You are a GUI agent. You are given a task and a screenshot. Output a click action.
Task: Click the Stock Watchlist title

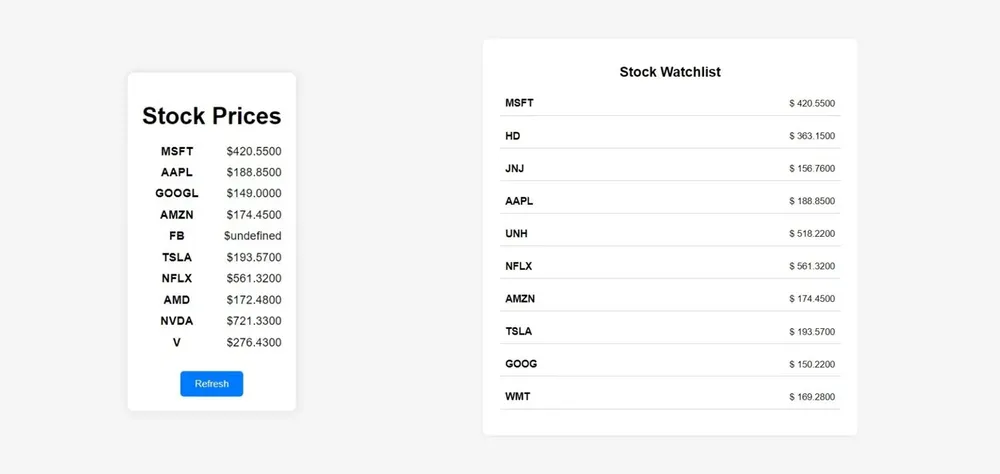pos(670,72)
